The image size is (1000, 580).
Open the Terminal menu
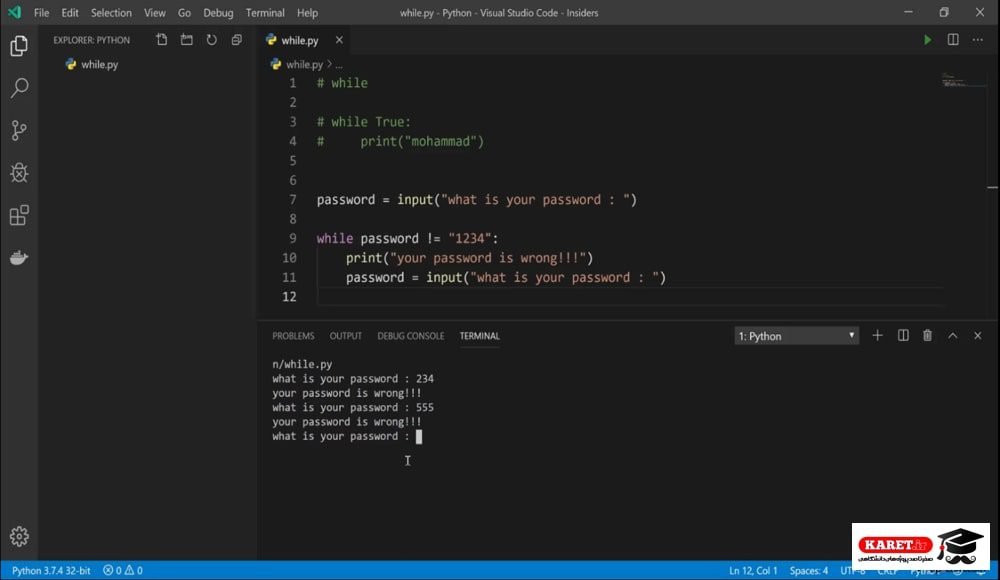(x=265, y=13)
